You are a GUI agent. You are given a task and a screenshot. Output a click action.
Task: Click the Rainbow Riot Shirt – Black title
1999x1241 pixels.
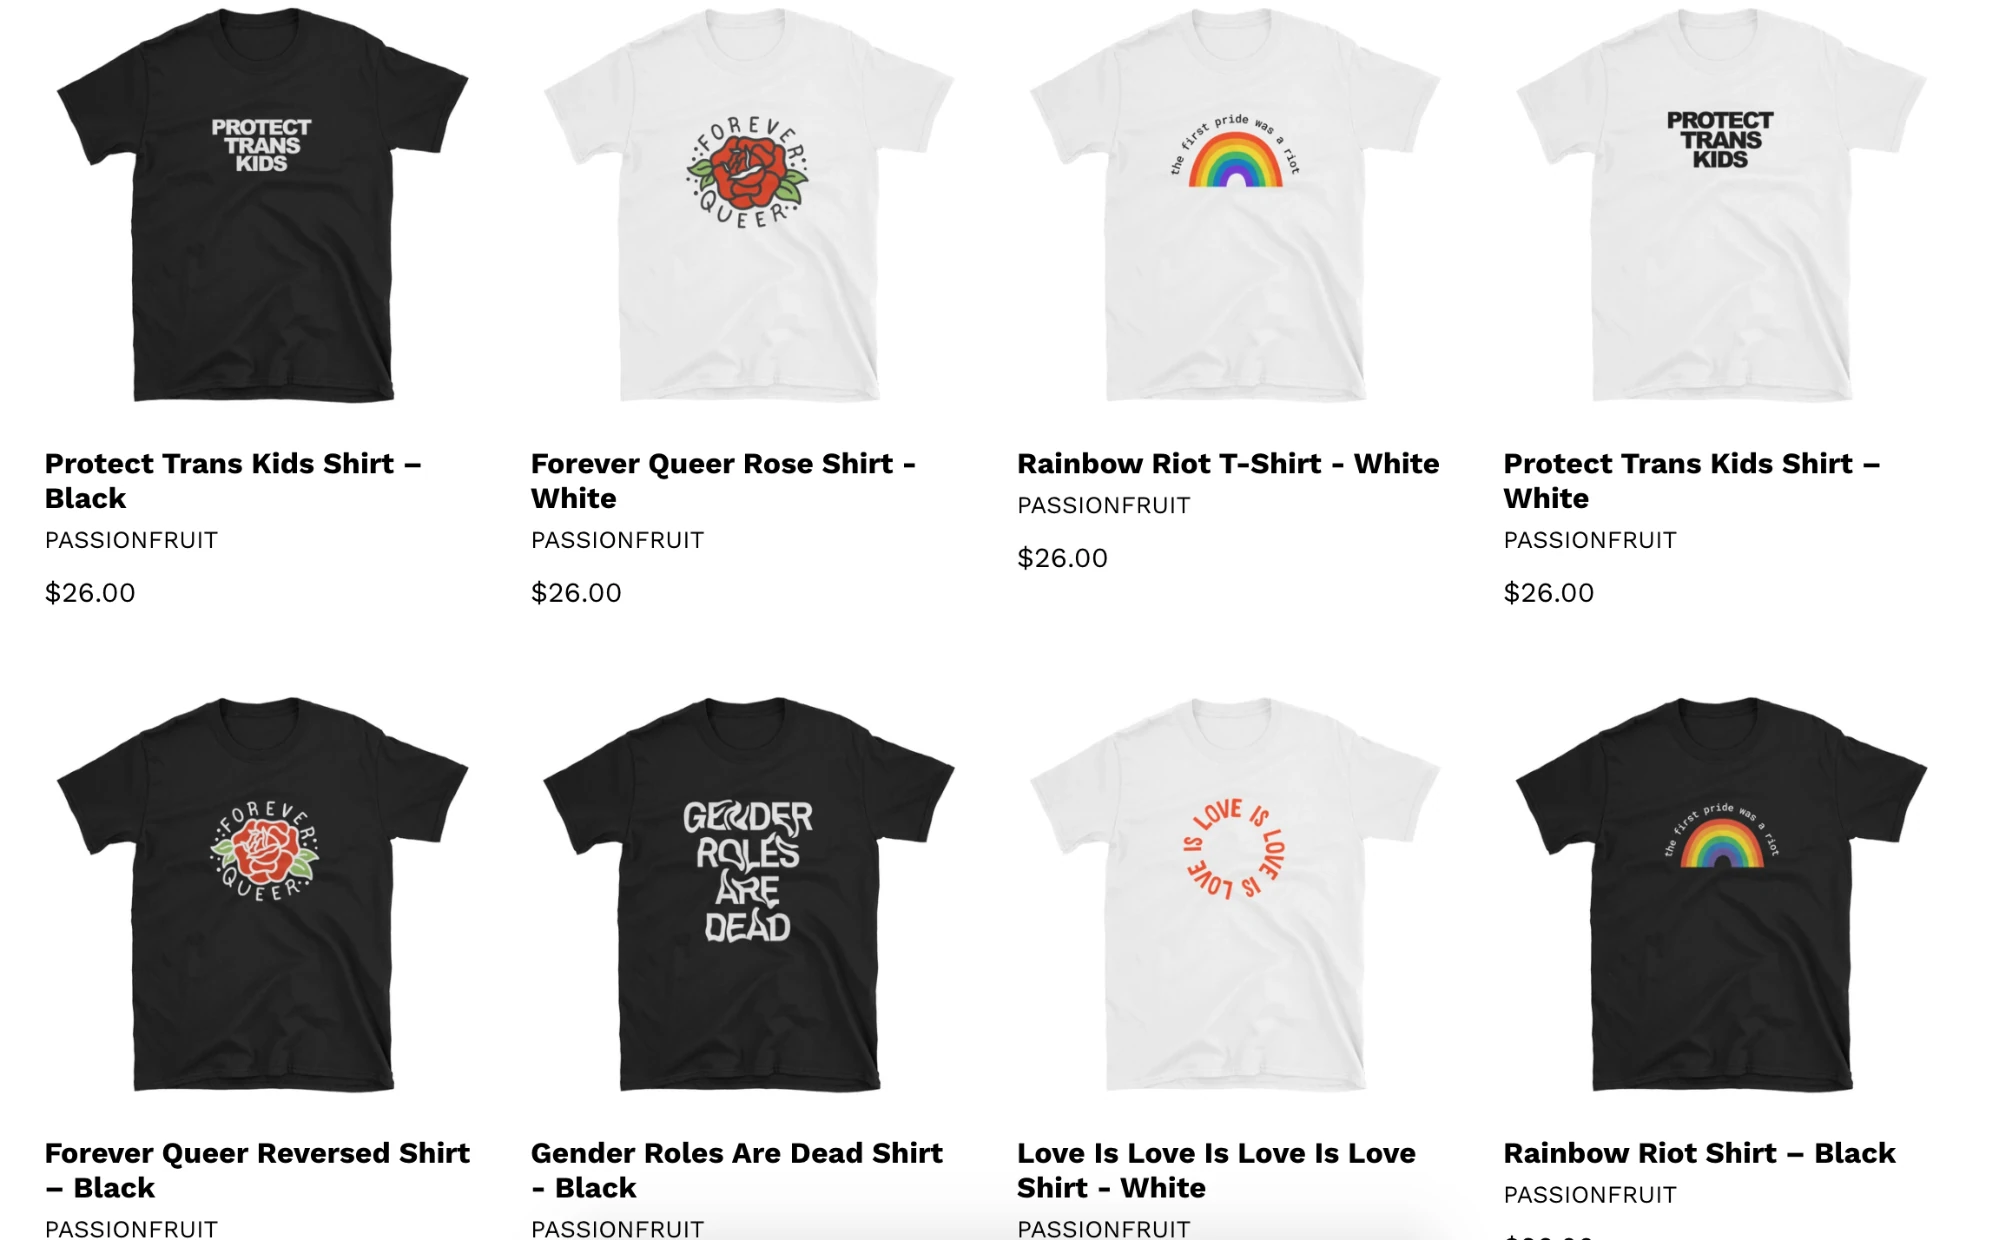pyautogui.click(x=1699, y=1153)
